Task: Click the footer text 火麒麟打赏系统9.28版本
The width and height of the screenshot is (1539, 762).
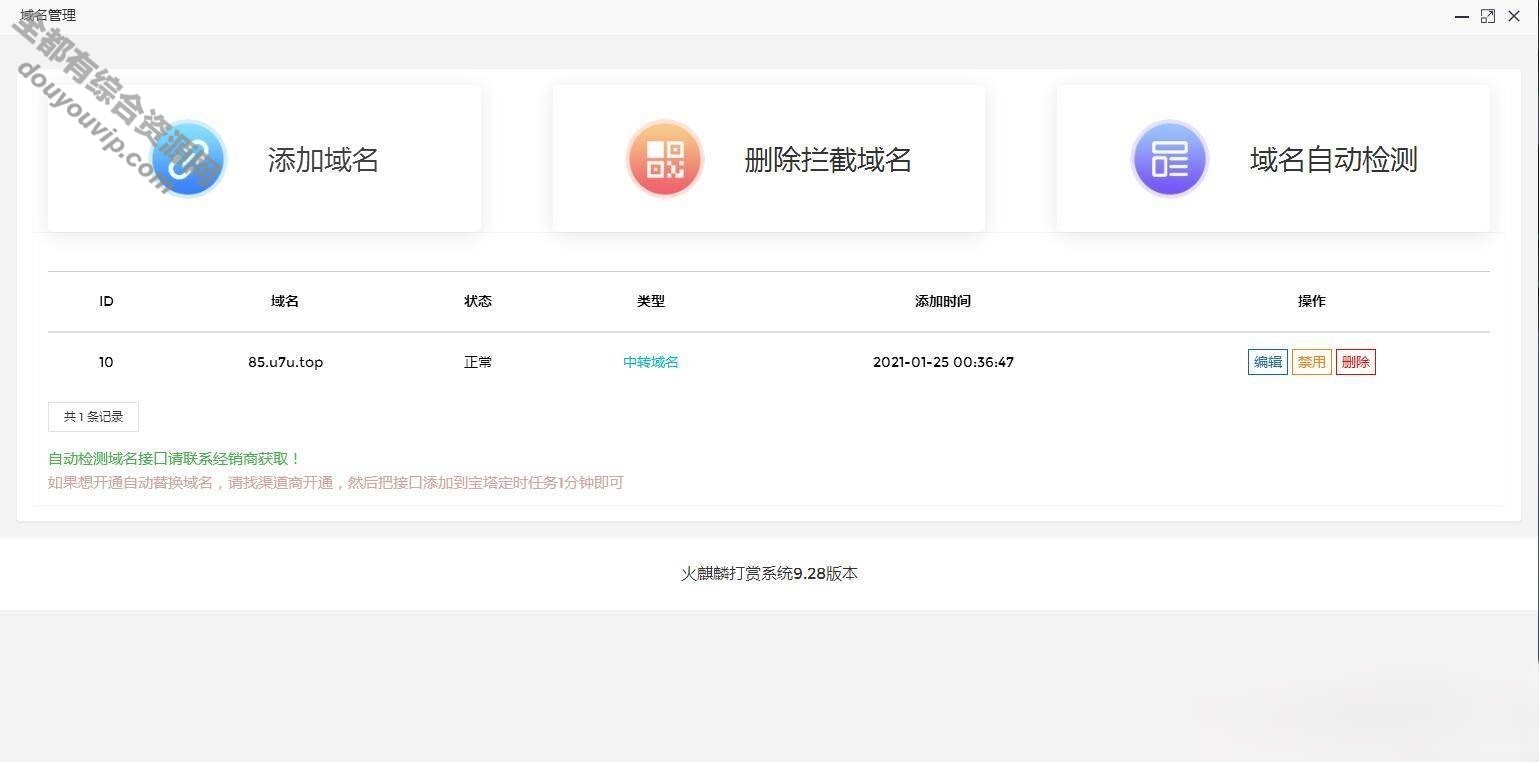Action: 770,574
